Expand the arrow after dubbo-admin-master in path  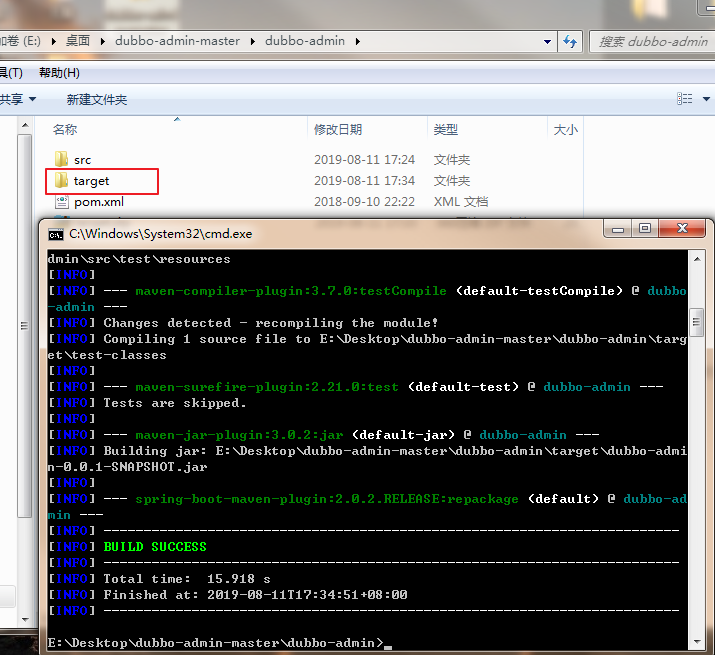pyautogui.click(x=253, y=41)
